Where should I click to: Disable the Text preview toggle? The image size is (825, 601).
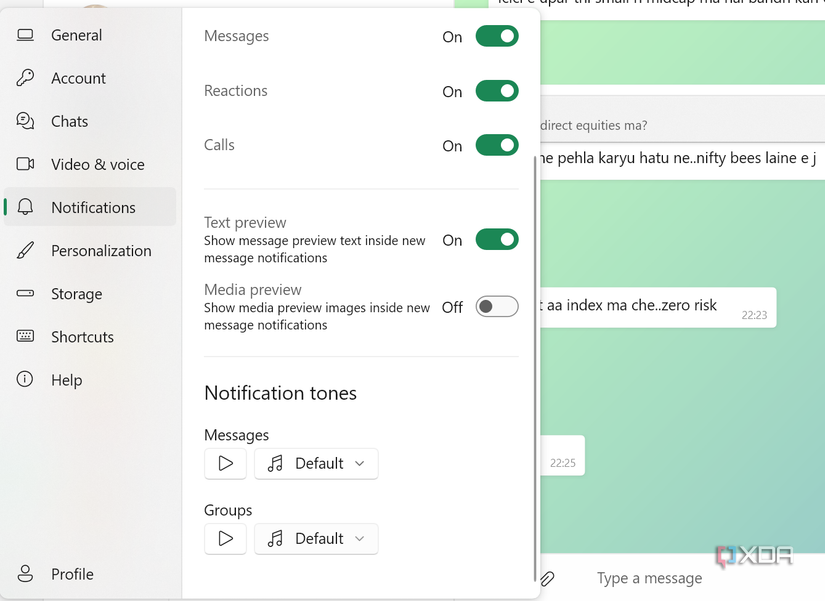tap(497, 240)
